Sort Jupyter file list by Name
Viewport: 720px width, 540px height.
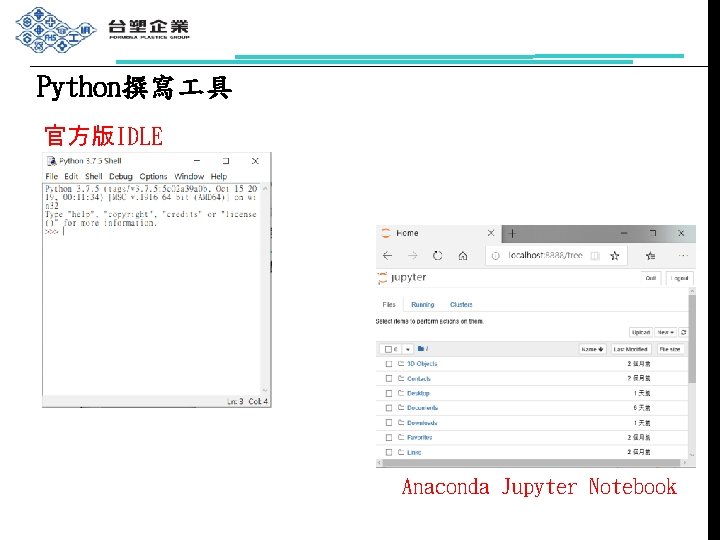592,349
